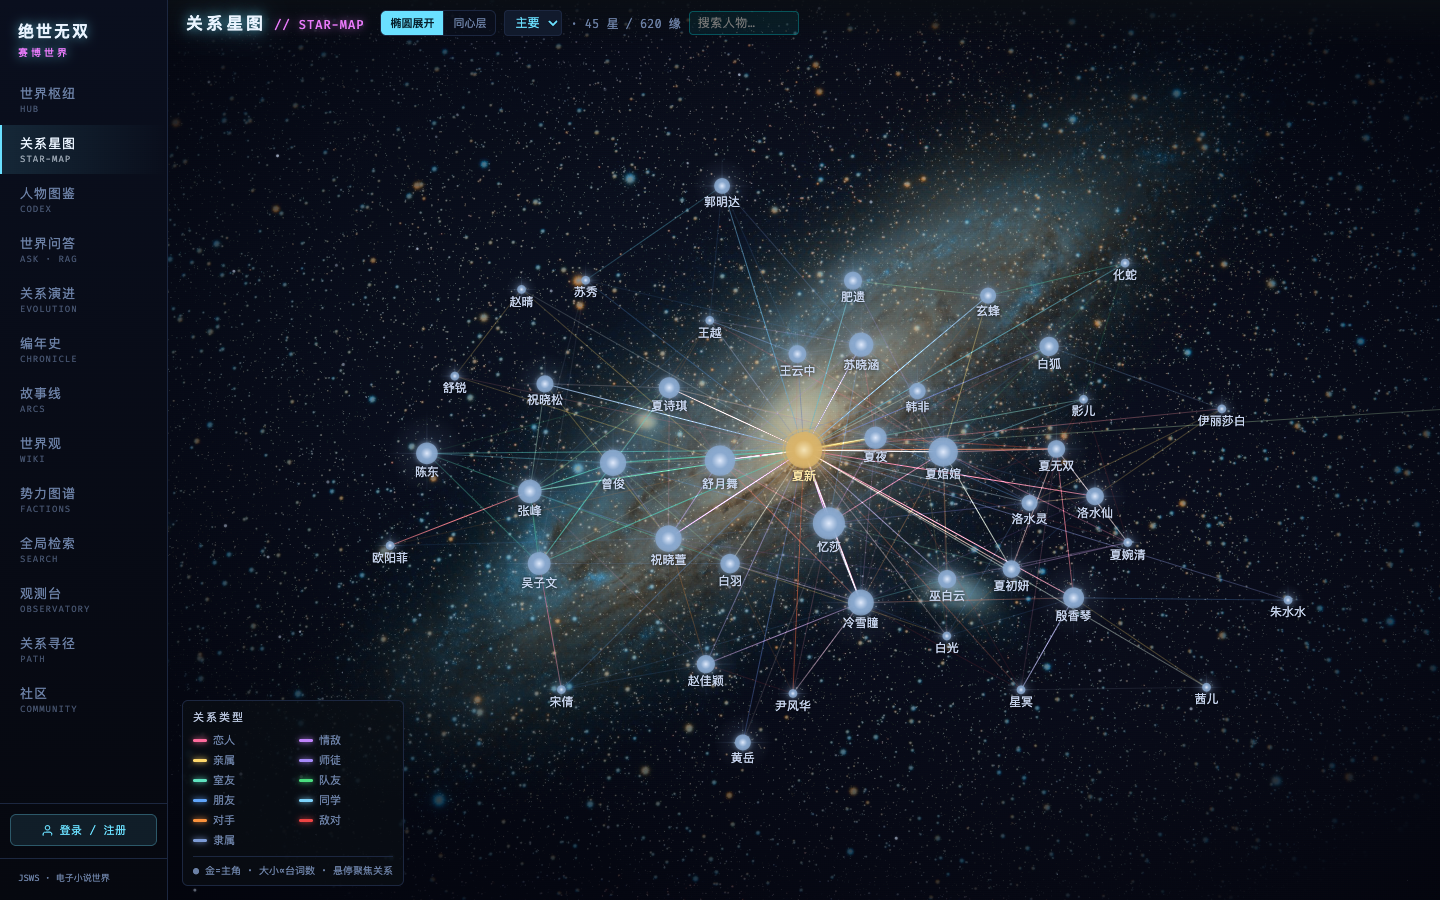Navigate to 故事线 ARCS
This screenshot has width=1440, height=900.
point(83,400)
